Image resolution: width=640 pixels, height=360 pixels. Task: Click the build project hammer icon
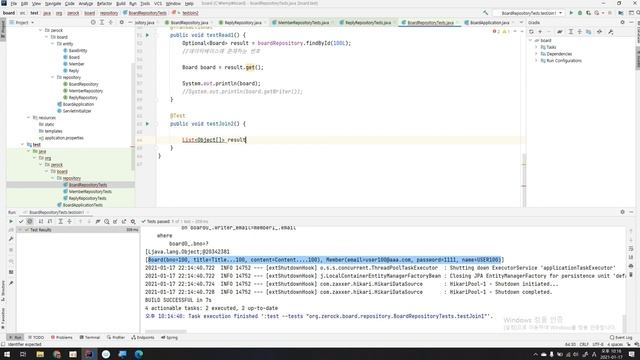pyautogui.click(x=485, y=13)
